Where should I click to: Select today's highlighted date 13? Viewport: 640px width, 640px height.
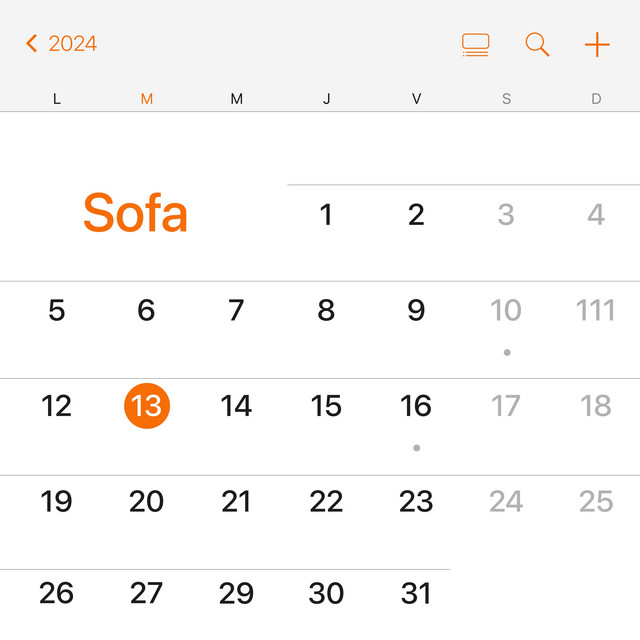tap(147, 406)
